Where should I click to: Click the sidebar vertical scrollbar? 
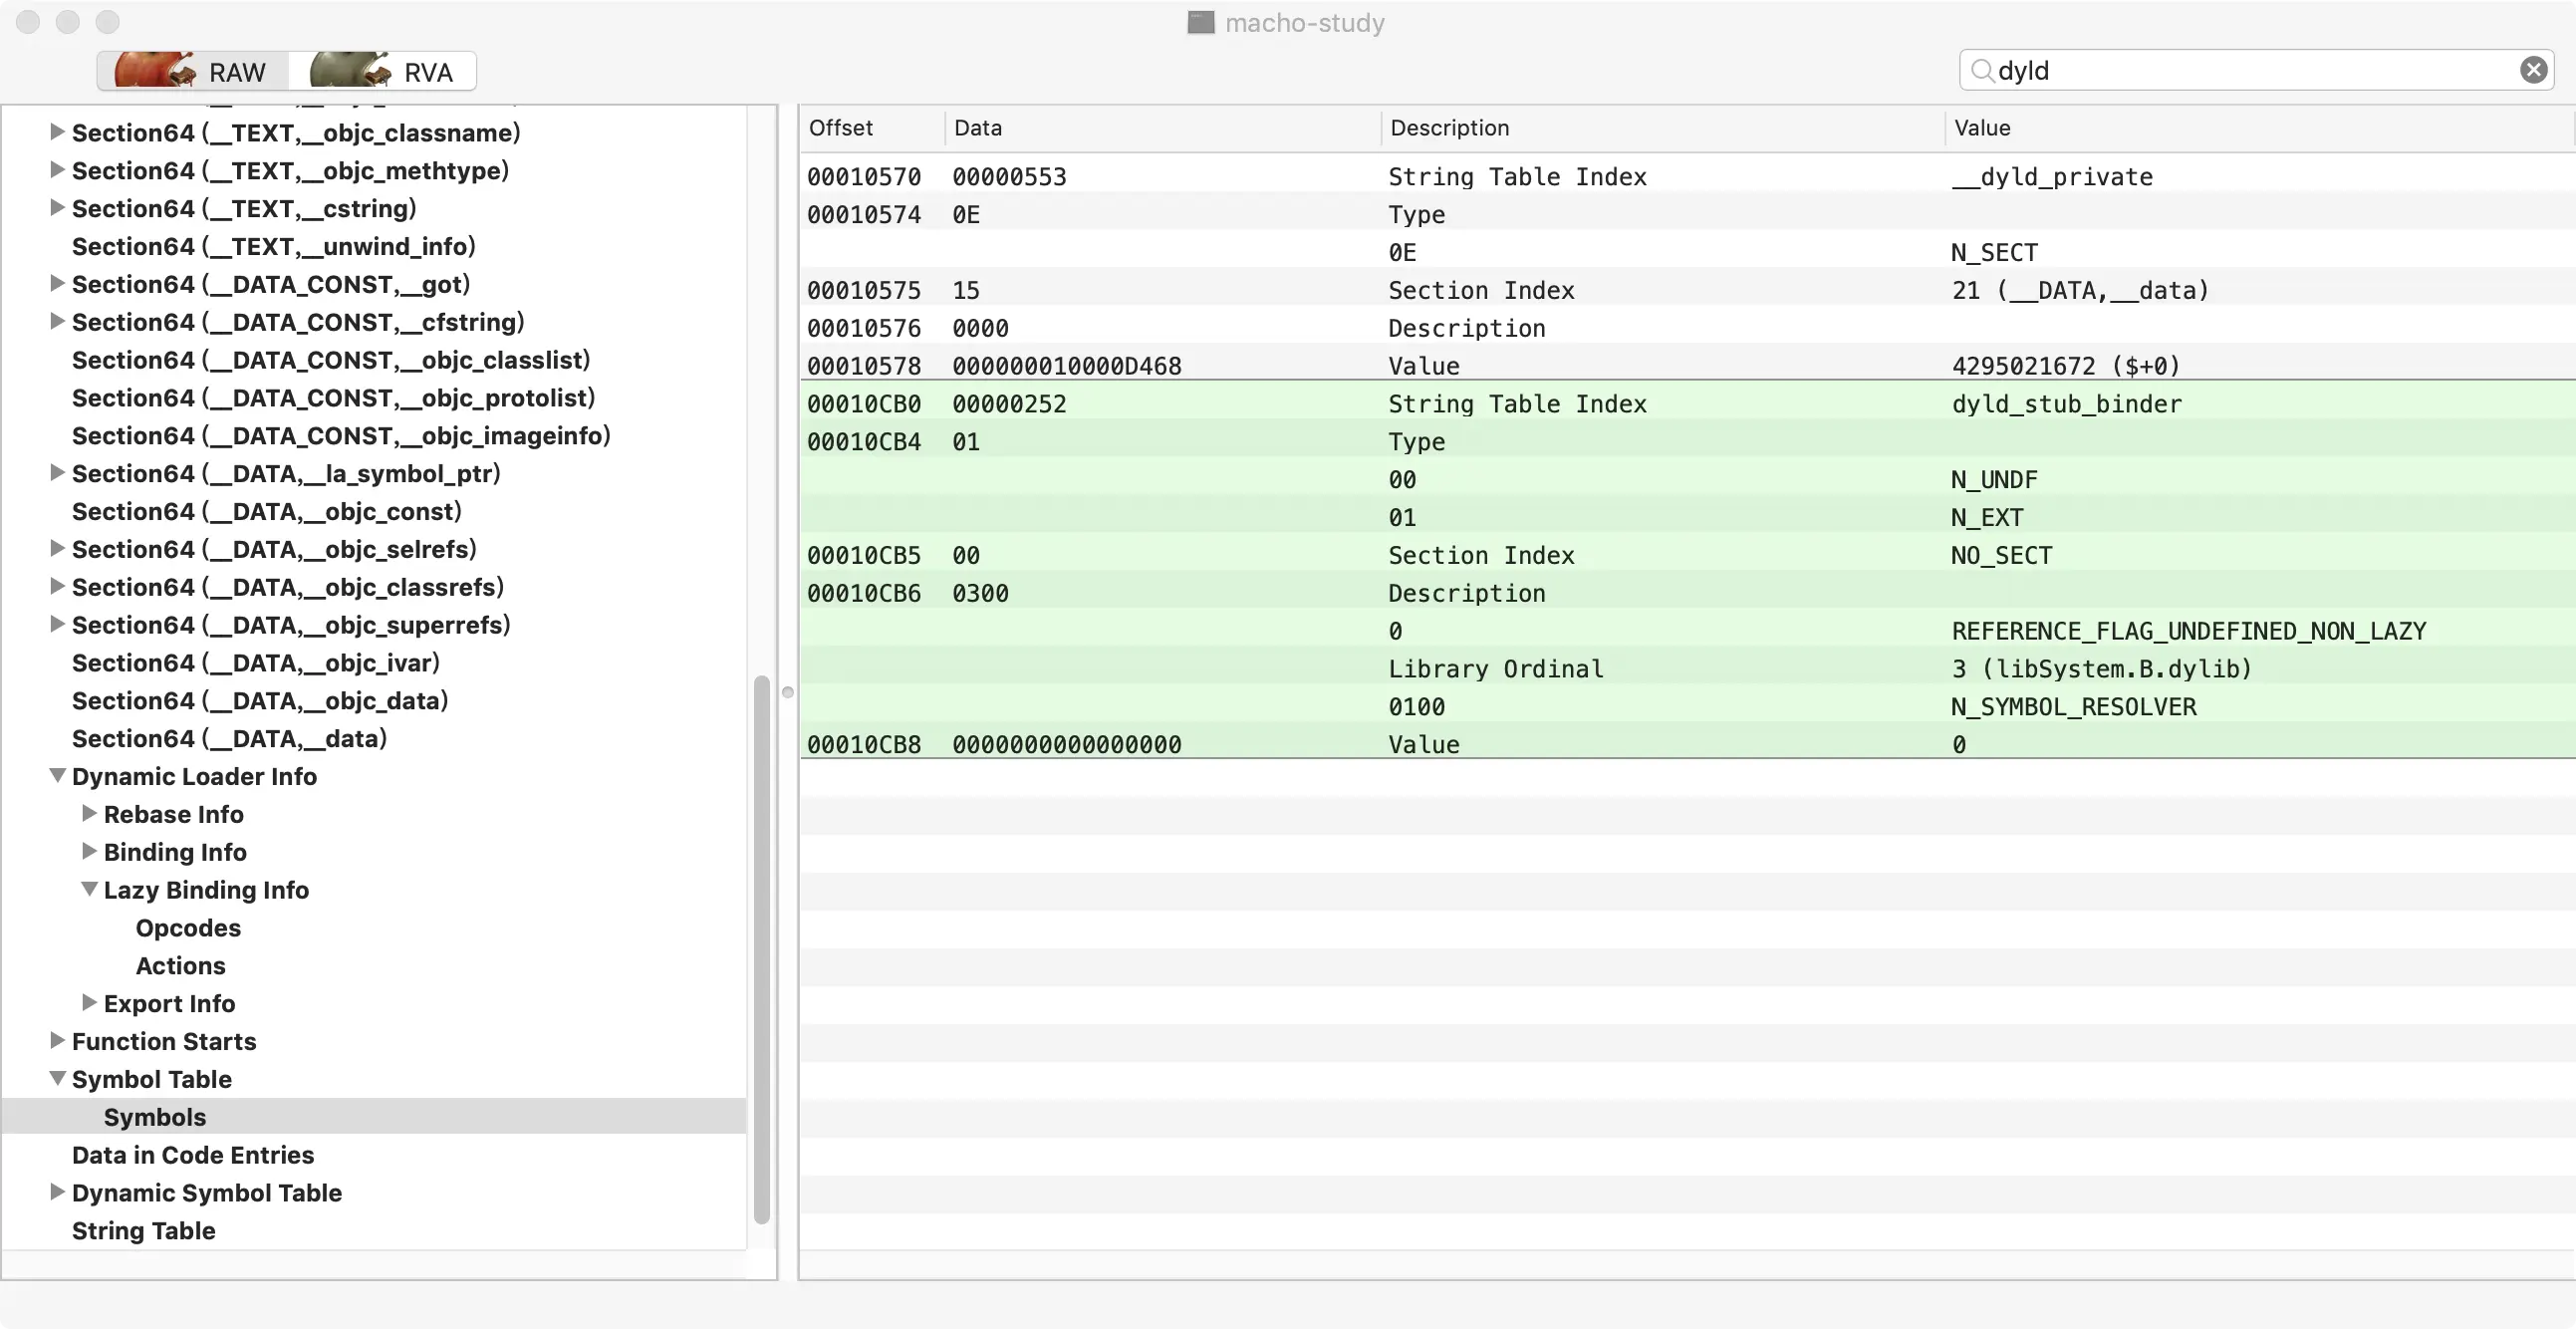pos(761,948)
